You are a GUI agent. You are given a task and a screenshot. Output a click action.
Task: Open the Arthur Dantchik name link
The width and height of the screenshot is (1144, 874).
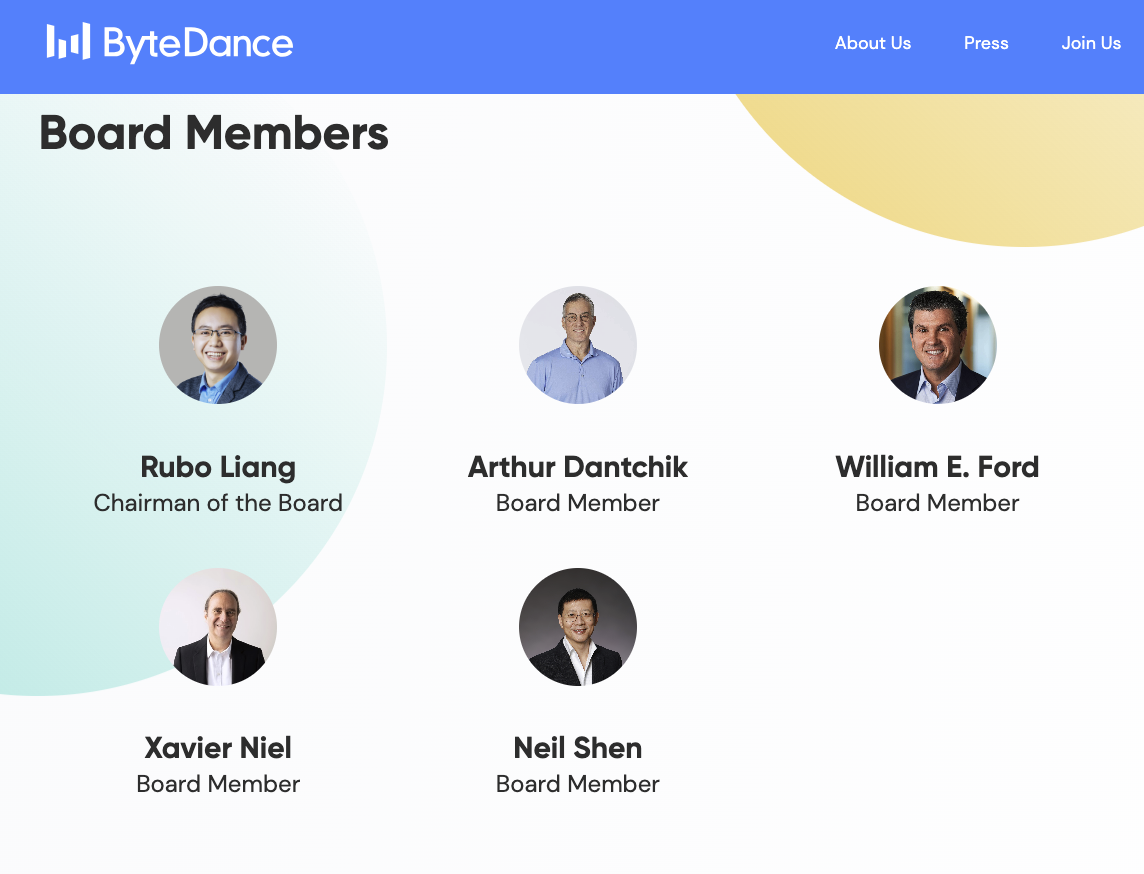click(578, 467)
